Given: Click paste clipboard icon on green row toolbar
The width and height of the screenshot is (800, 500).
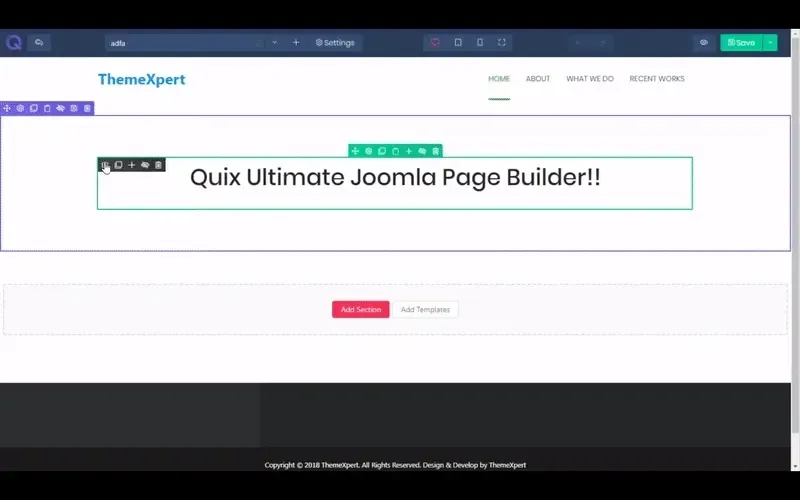Looking at the screenshot, I should coord(395,151).
